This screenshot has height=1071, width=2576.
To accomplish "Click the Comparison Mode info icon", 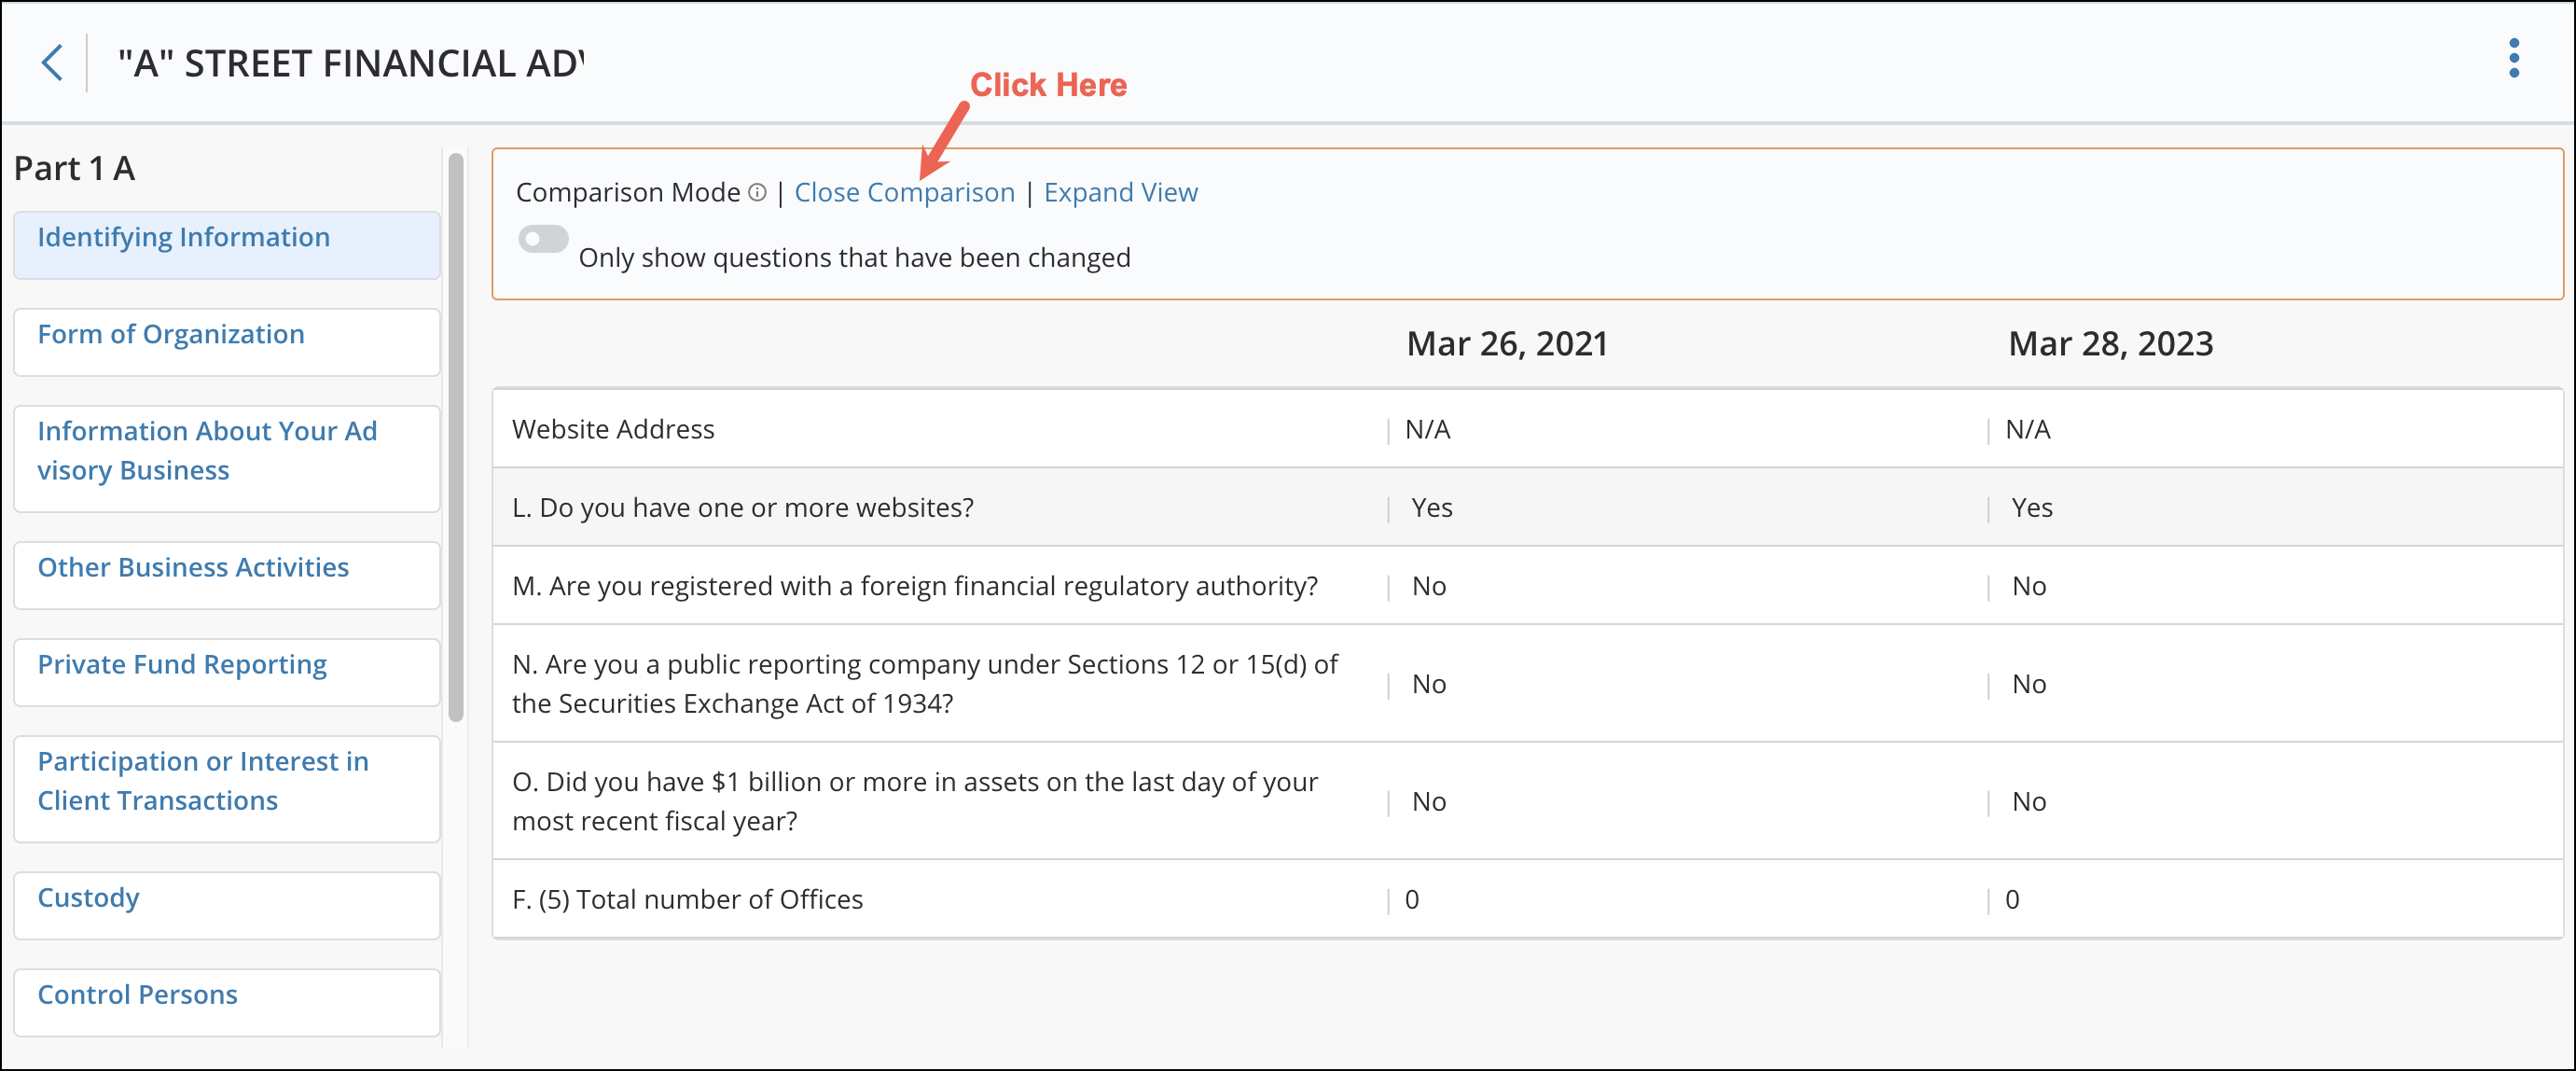I will (x=757, y=193).
